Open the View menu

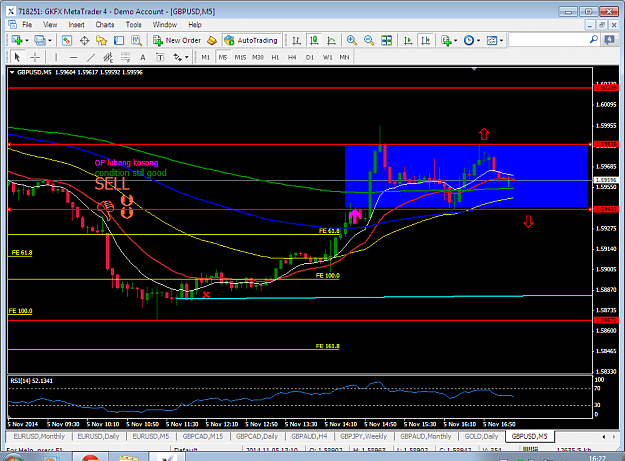(x=50, y=25)
